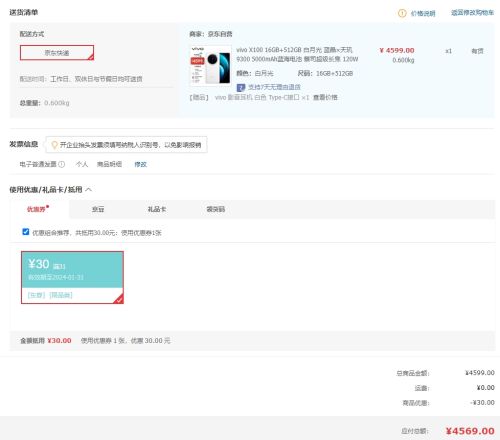Collapse the 使用优惠/礼品卡/抵用 section chevron
The width and height of the screenshot is (500, 440).
[x=88, y=190]
